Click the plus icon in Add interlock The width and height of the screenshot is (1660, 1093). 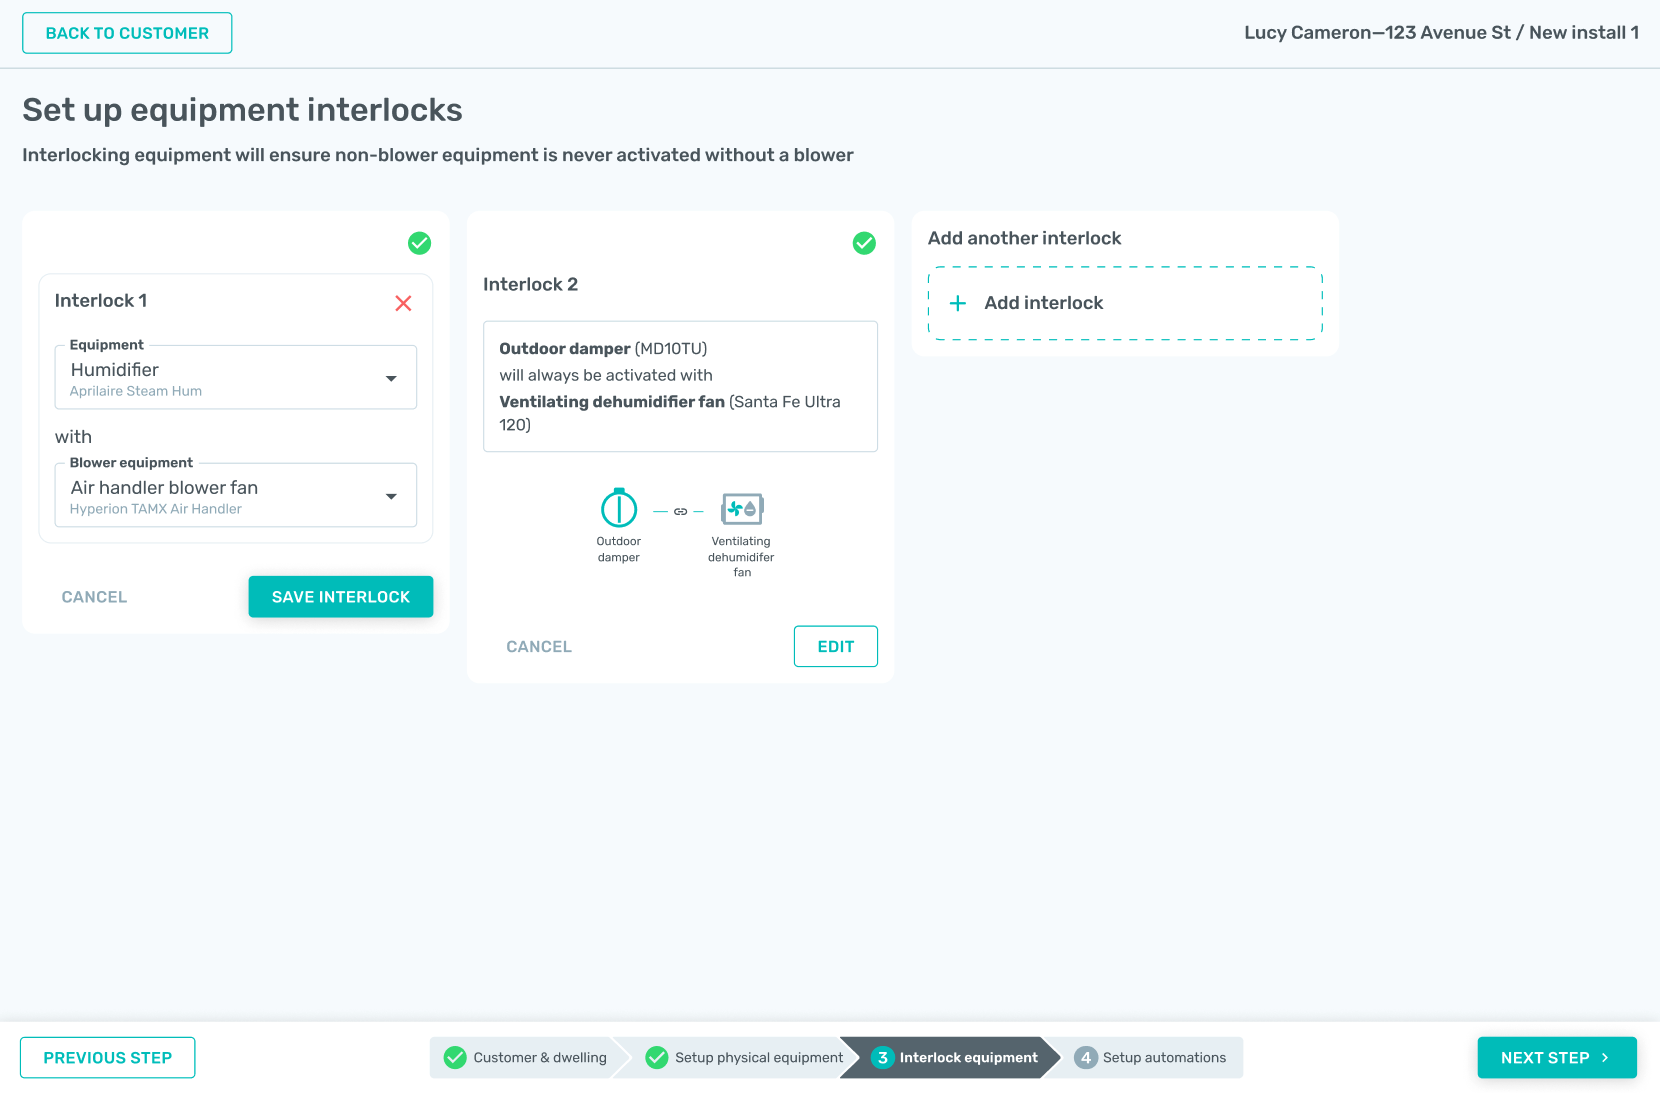(x=958, y=303)
